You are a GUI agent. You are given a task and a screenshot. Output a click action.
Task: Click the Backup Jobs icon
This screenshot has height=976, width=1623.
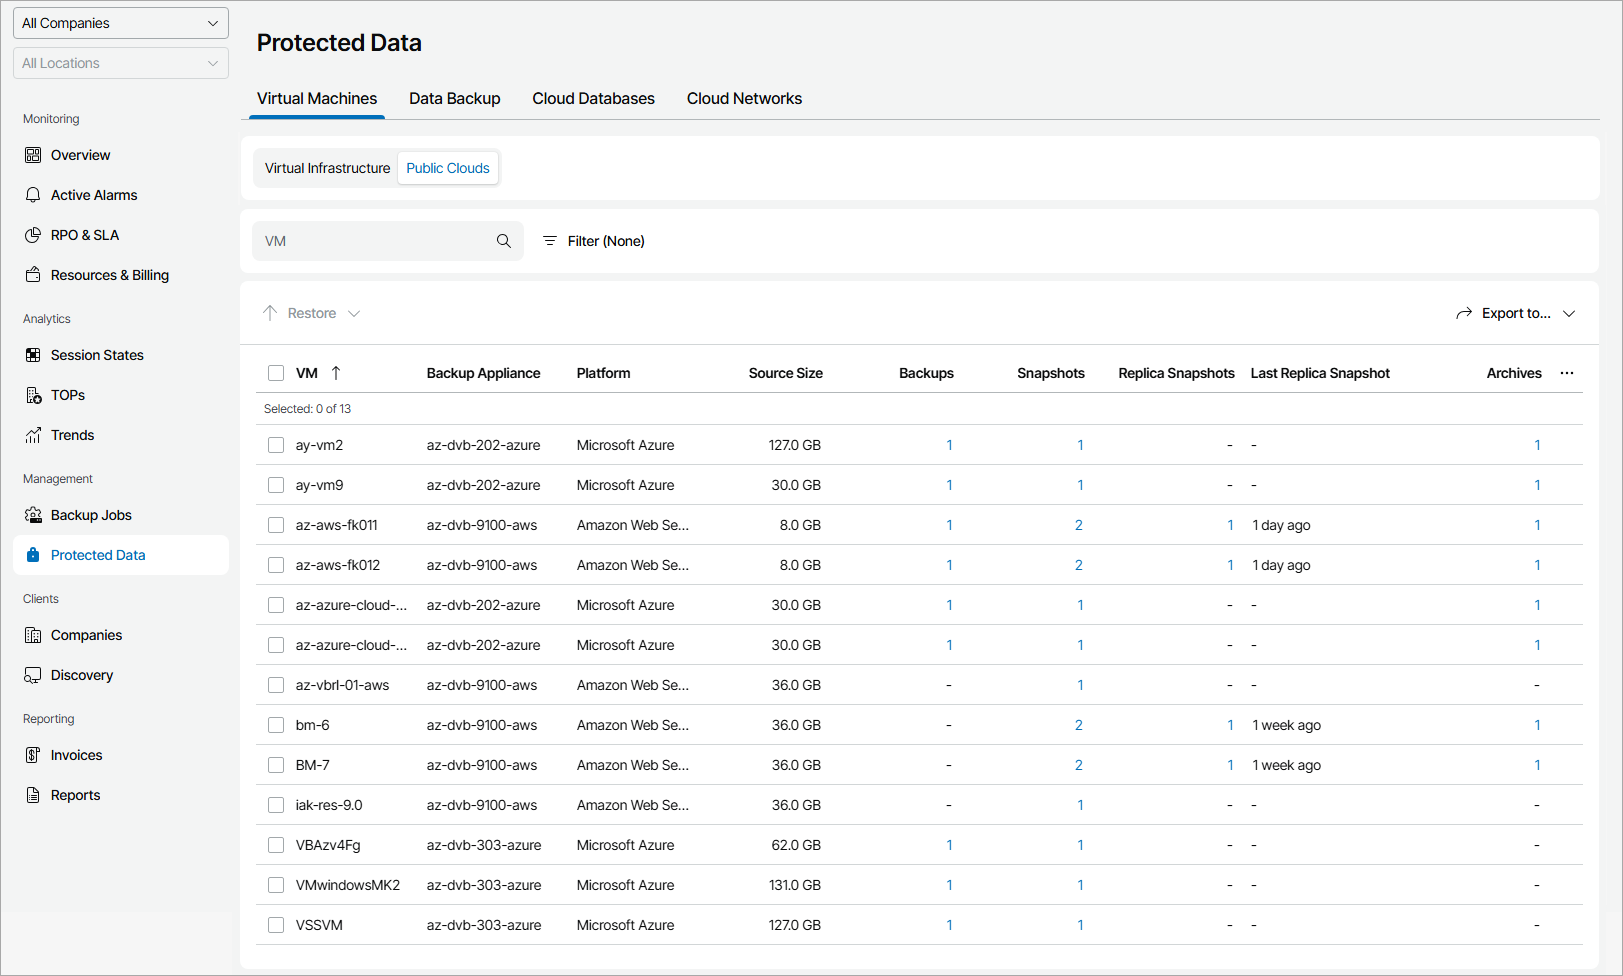pyautogui.click(x=33, y=515)
